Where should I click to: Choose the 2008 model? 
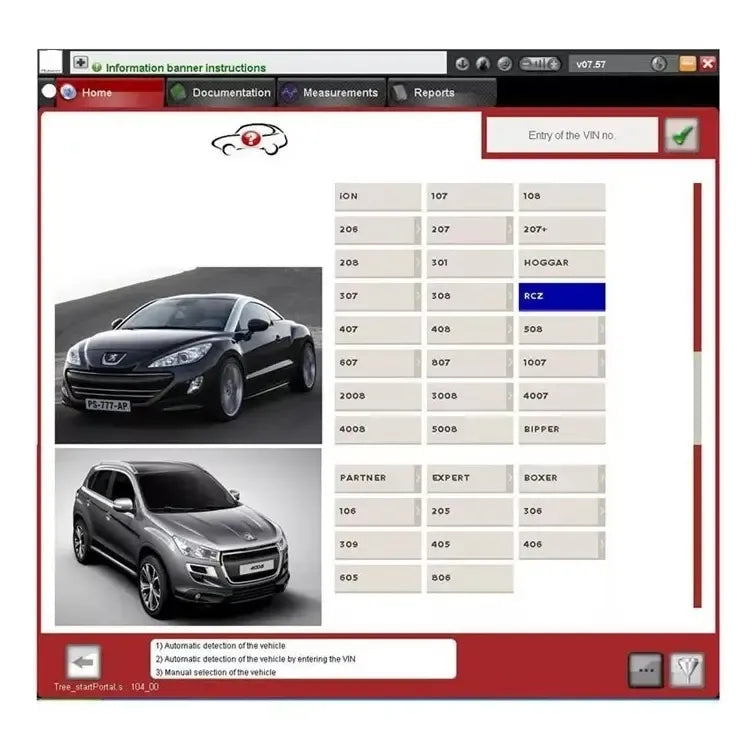tap(378, 396)
